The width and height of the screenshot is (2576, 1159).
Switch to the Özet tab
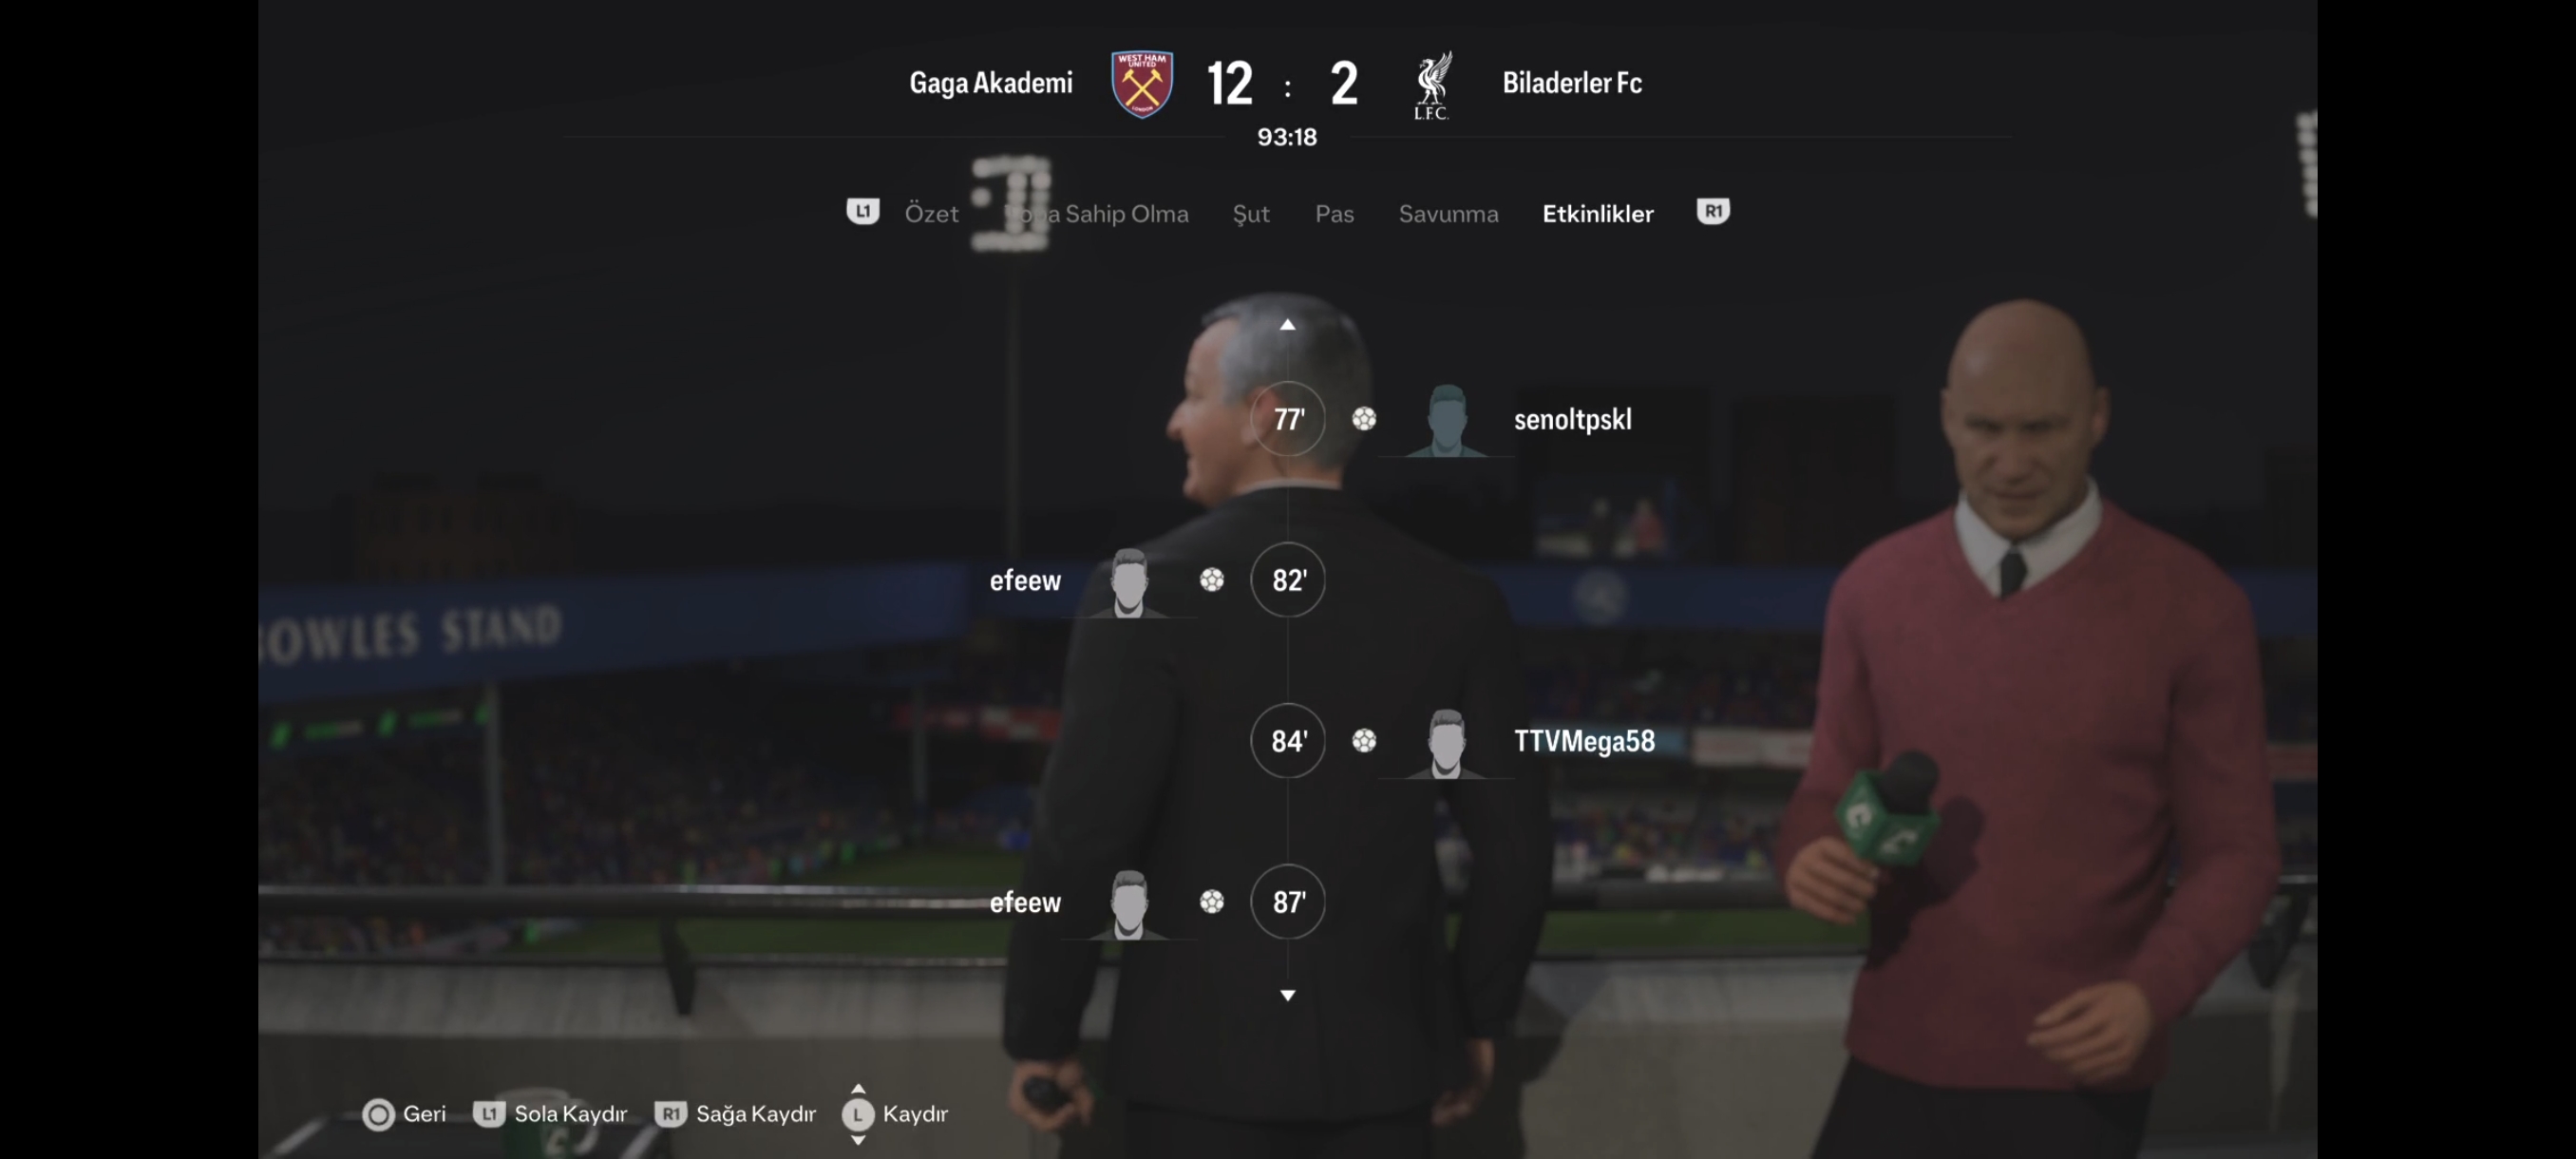pos(931,213)
